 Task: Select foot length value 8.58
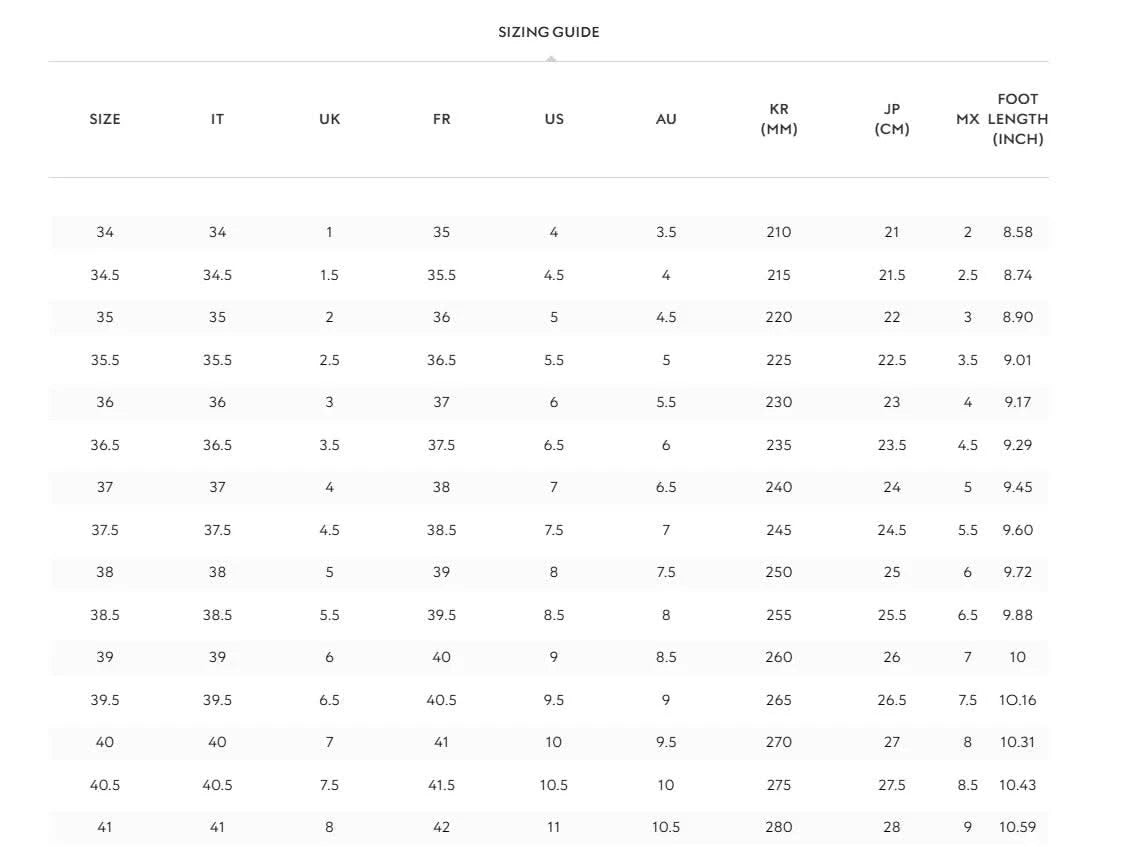click(1018, 232)
